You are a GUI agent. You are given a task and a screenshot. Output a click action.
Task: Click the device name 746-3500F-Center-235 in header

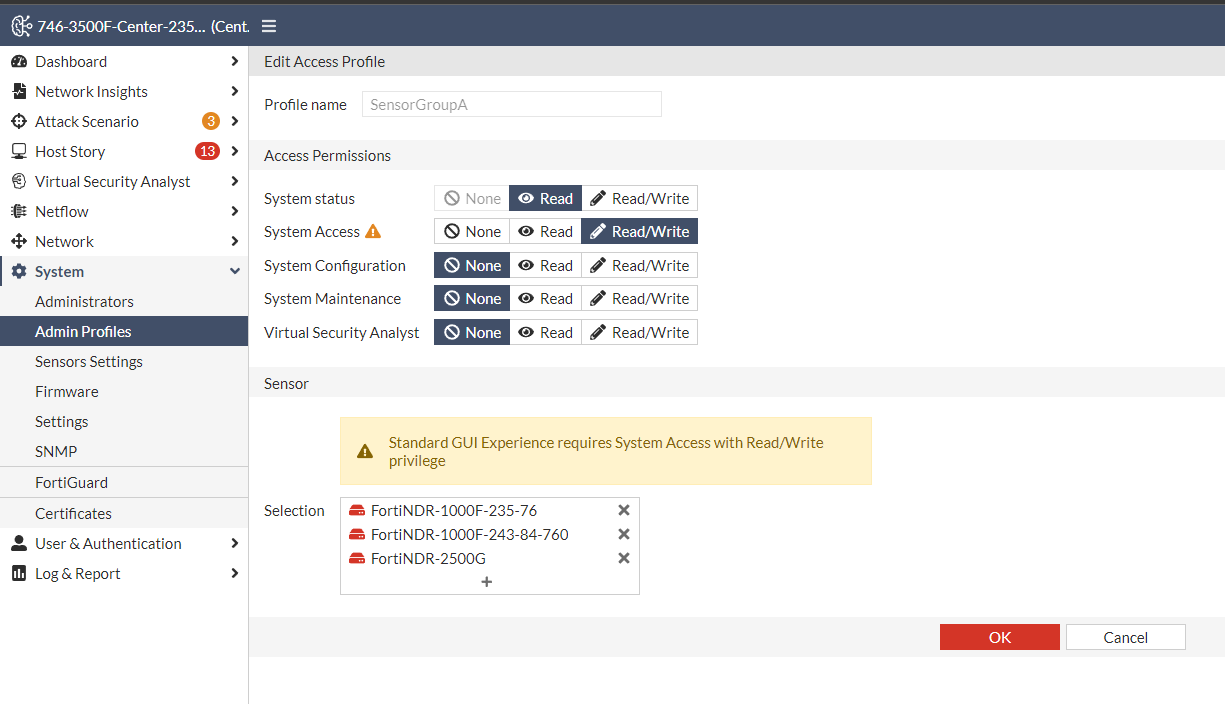(122, 26)
